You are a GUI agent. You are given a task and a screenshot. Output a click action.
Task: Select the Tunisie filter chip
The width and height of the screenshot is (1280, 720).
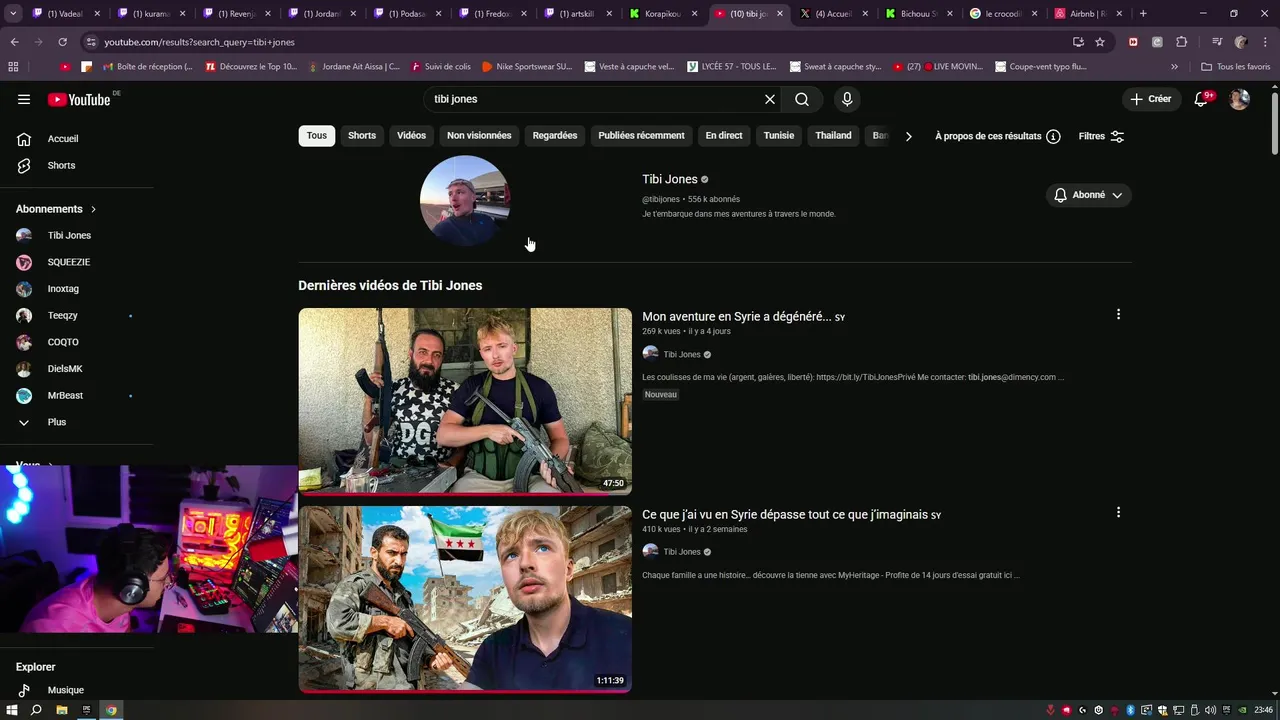(x=779, y=136)
